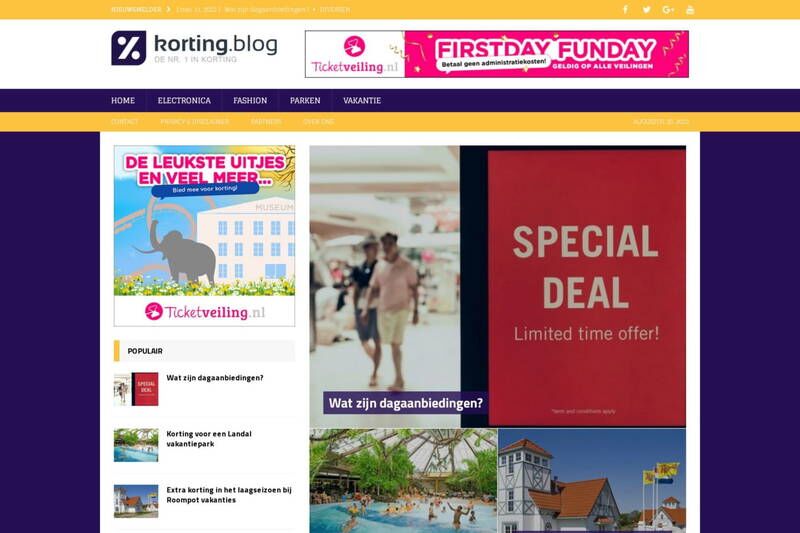Open the Vakantie menu item
Viewport: 800px width, 533px height.
pos(362,100)
